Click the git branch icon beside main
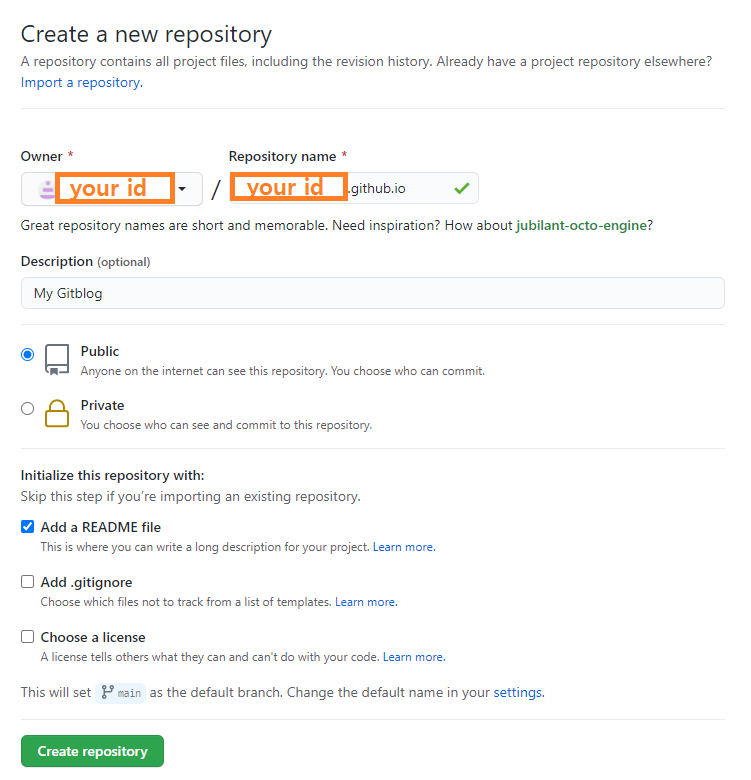The width and height of the screenshot is (751, 780). coord(107,692)
